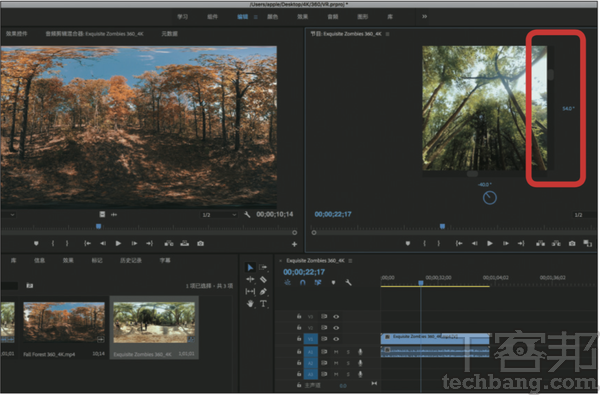Activate the Type (T) tool
The height and width of the screenshot is (395, 600).
pos(263,304)
